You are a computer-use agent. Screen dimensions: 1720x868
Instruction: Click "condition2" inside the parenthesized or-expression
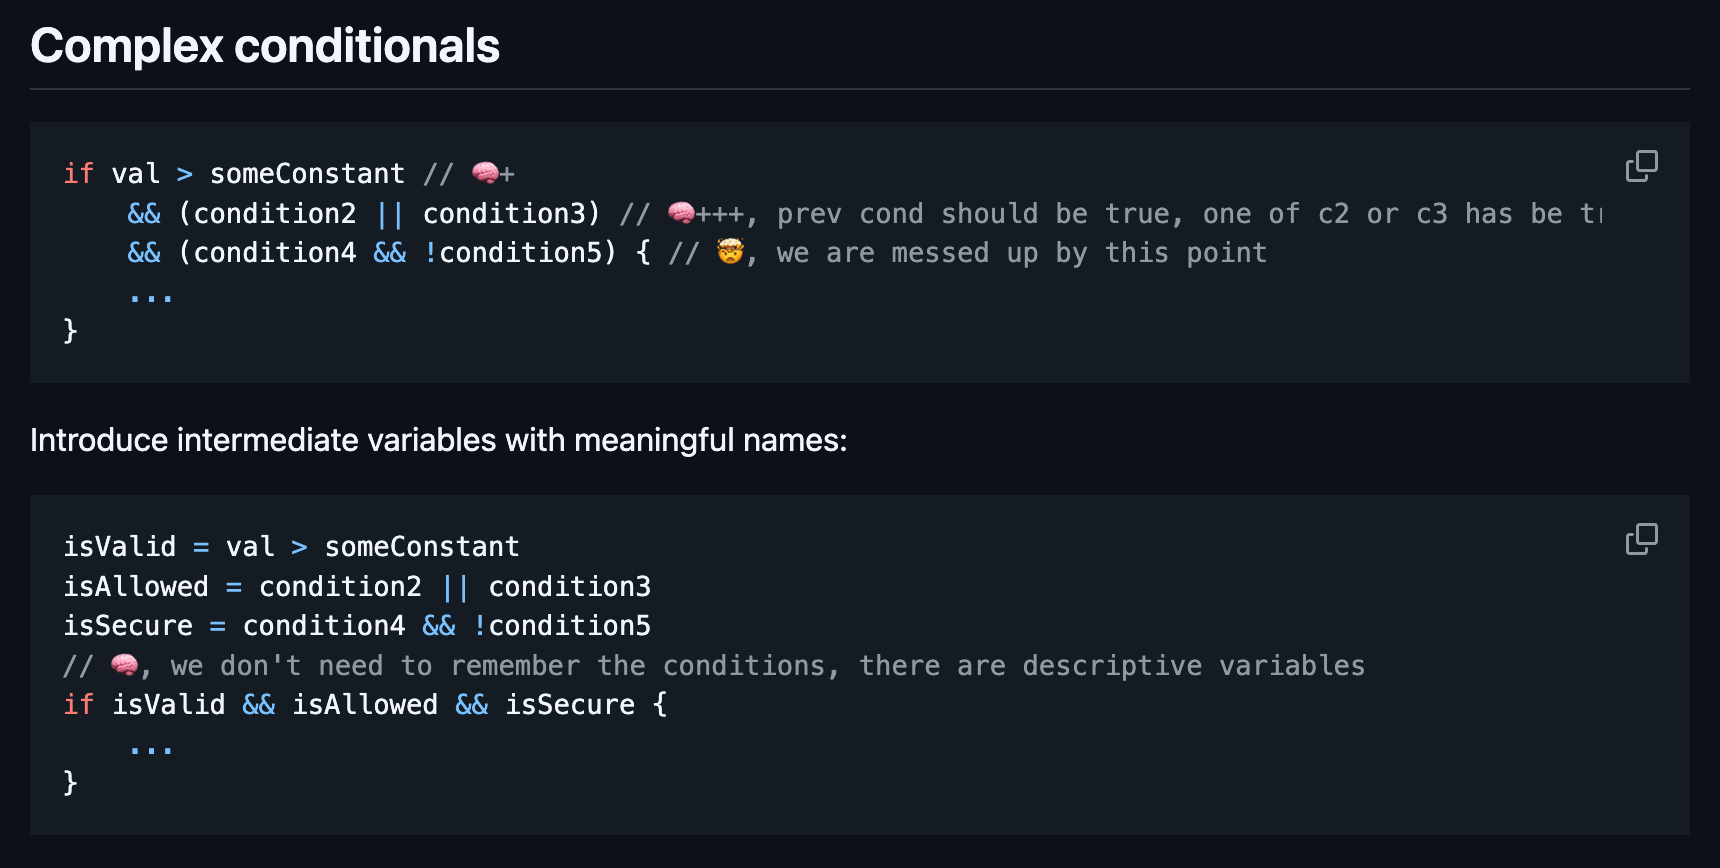(274, 214)
